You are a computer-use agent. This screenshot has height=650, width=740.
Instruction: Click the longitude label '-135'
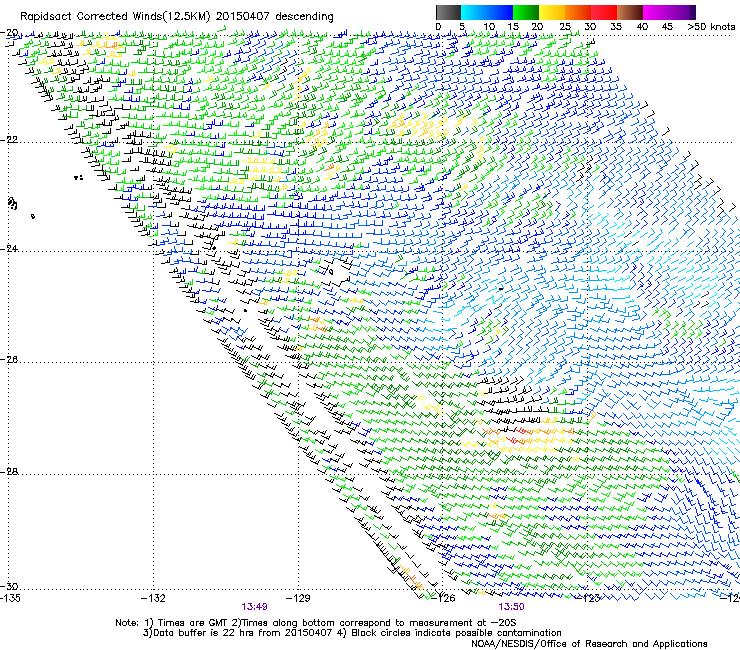10,599
